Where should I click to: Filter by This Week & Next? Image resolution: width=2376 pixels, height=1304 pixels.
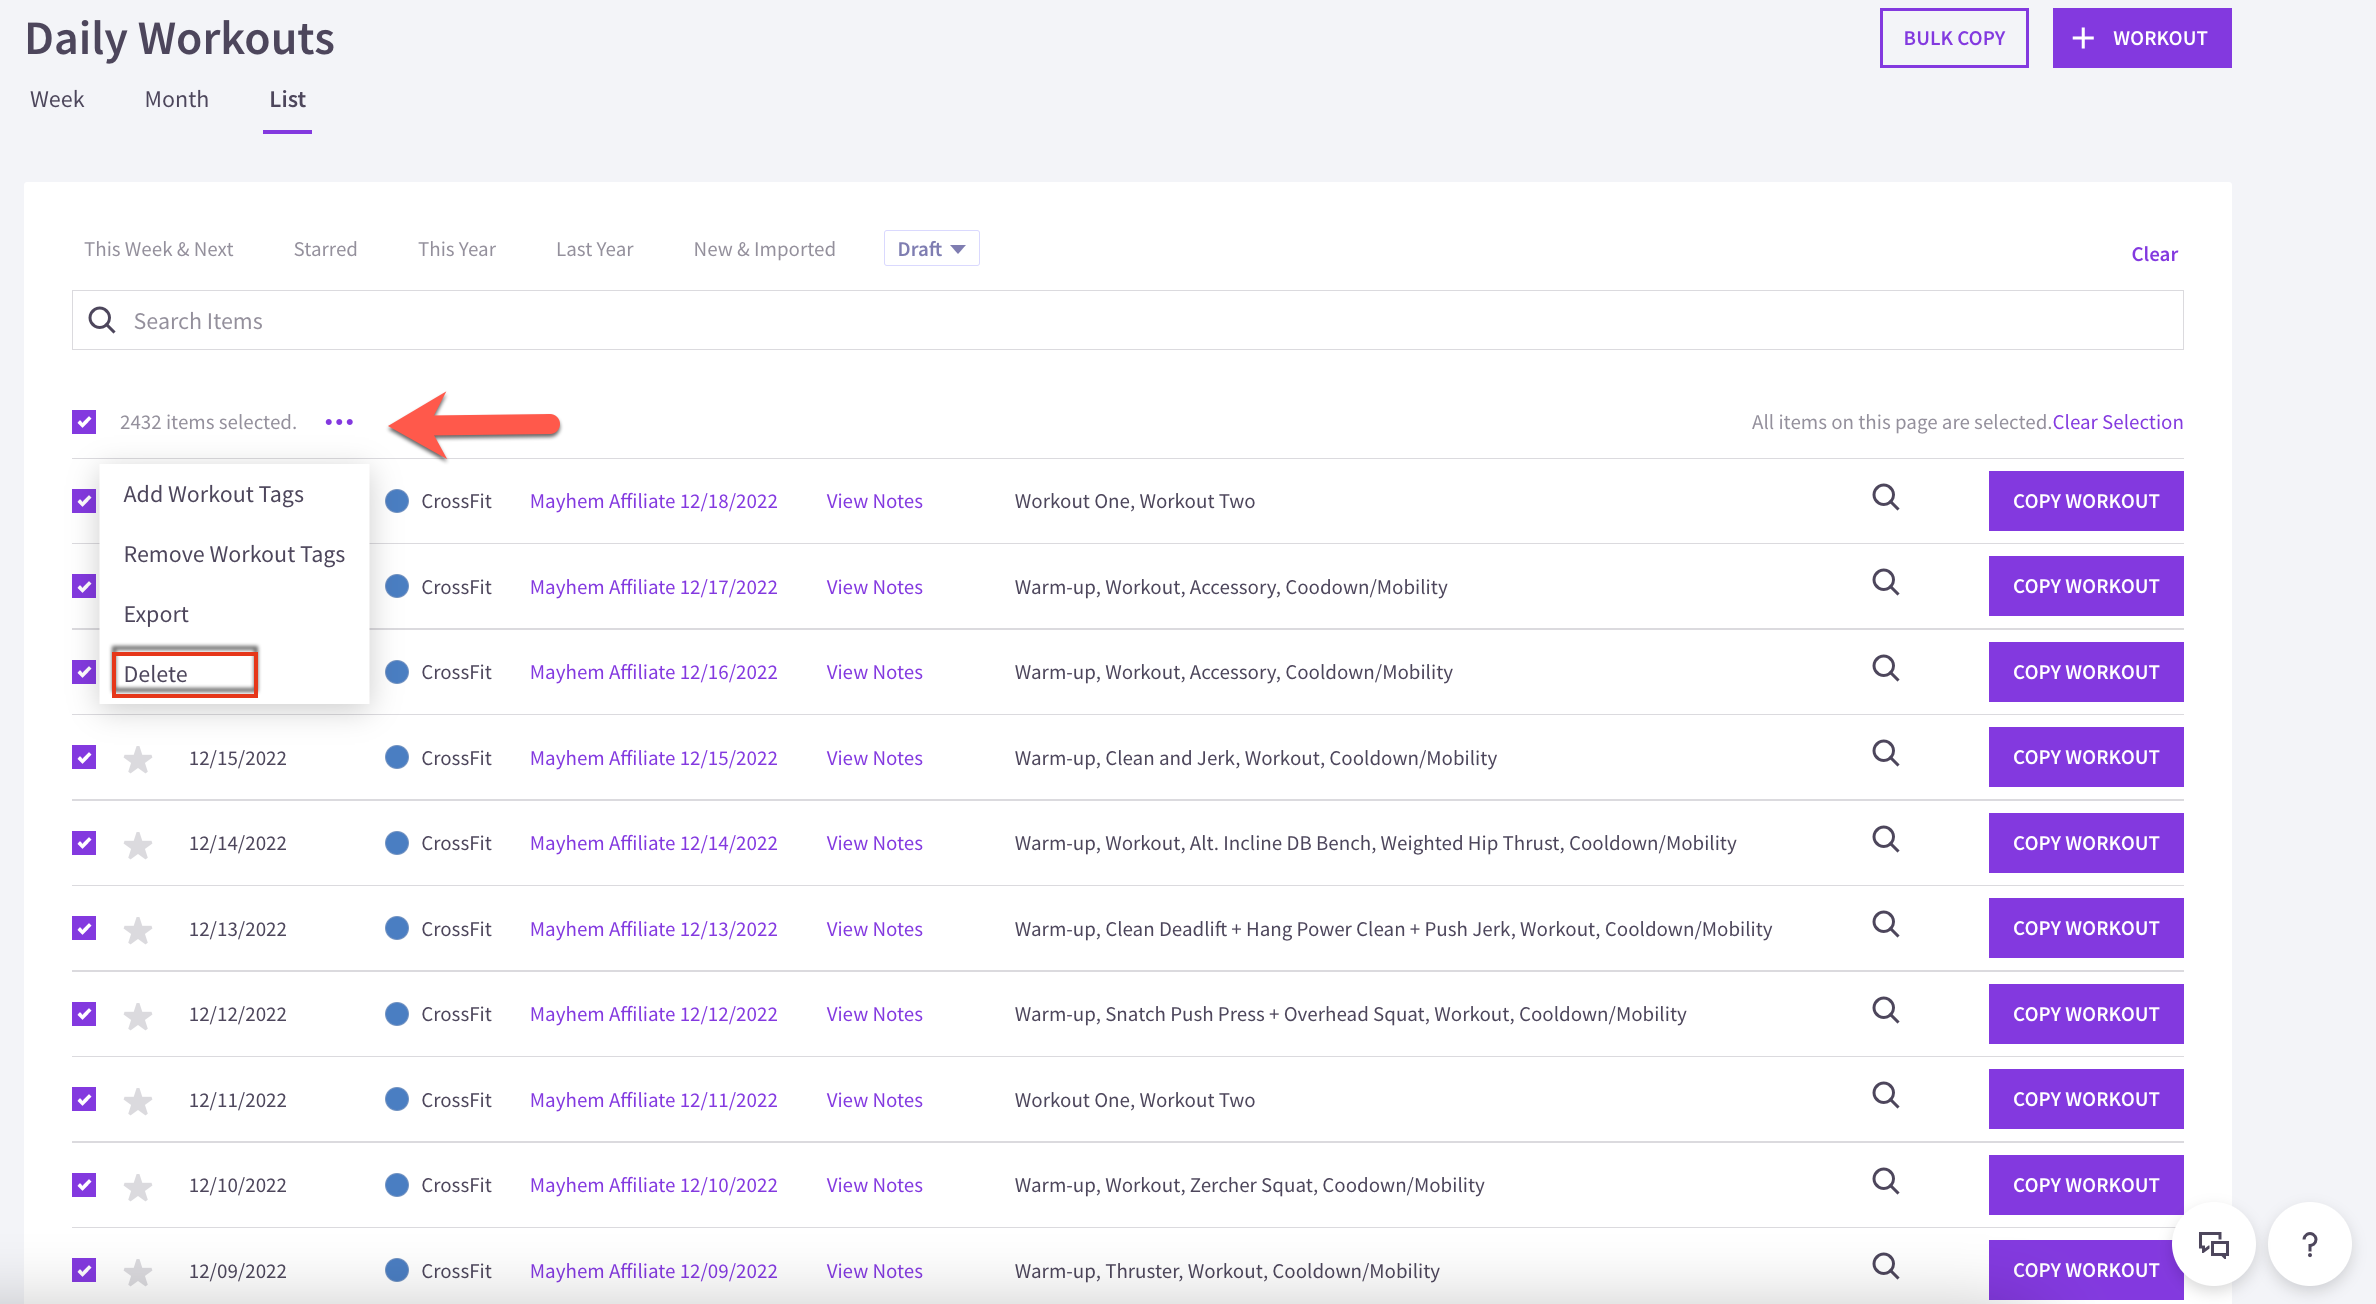[158, 249]
